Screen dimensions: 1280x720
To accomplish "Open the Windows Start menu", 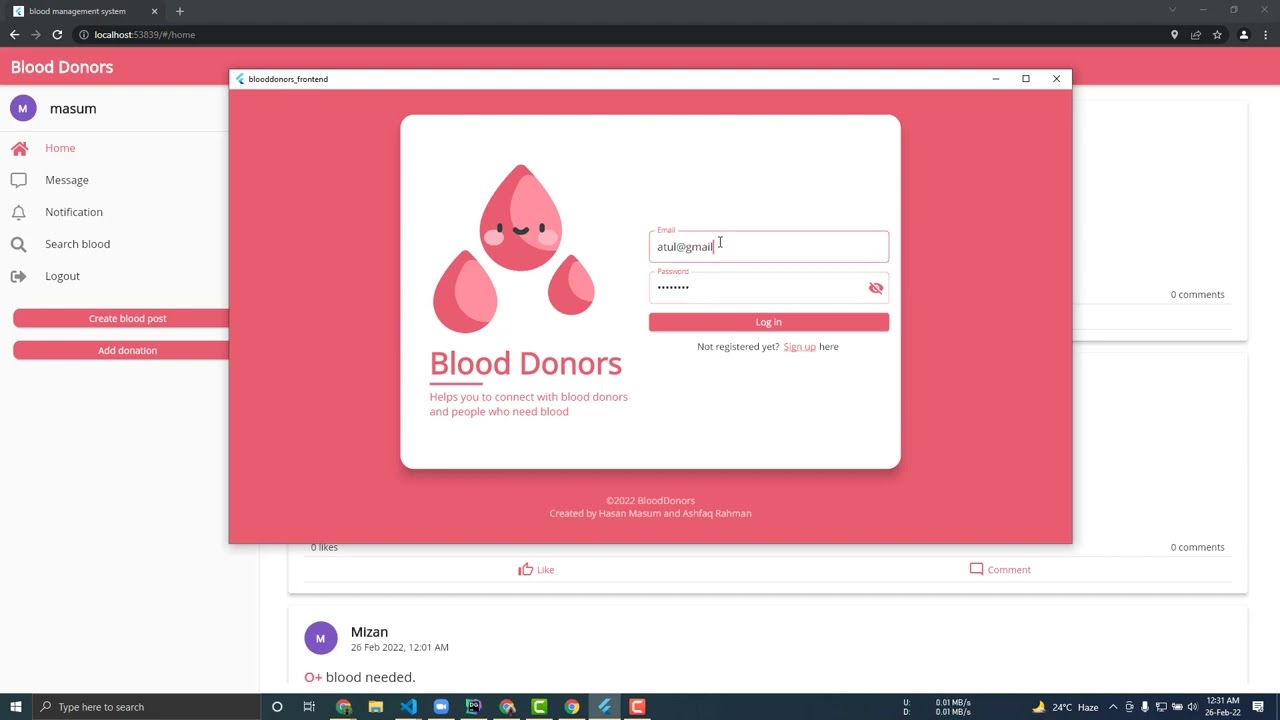I will [x=15, y=707].
